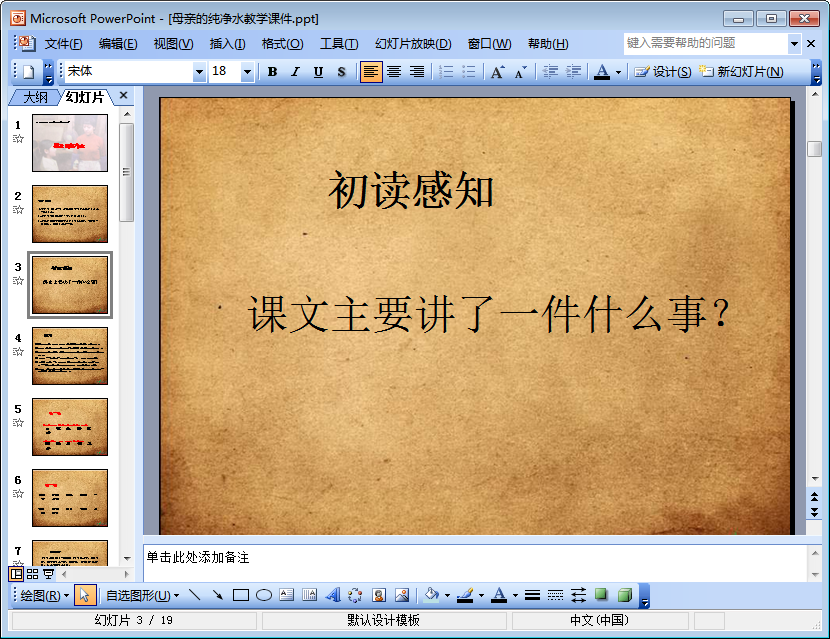Screen dimensions: 830x639
Task: Select the Arrow drawing tool
Action: coord(218,596)
